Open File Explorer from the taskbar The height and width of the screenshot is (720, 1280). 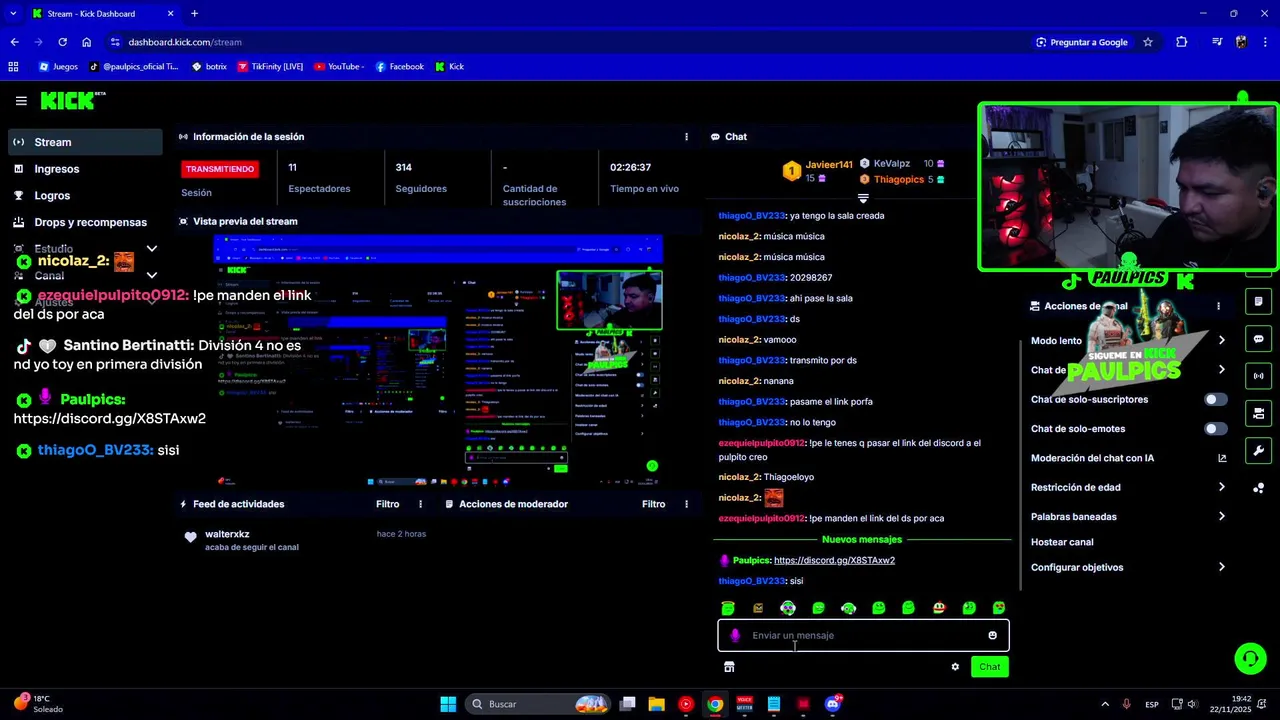tap(656, 704)
